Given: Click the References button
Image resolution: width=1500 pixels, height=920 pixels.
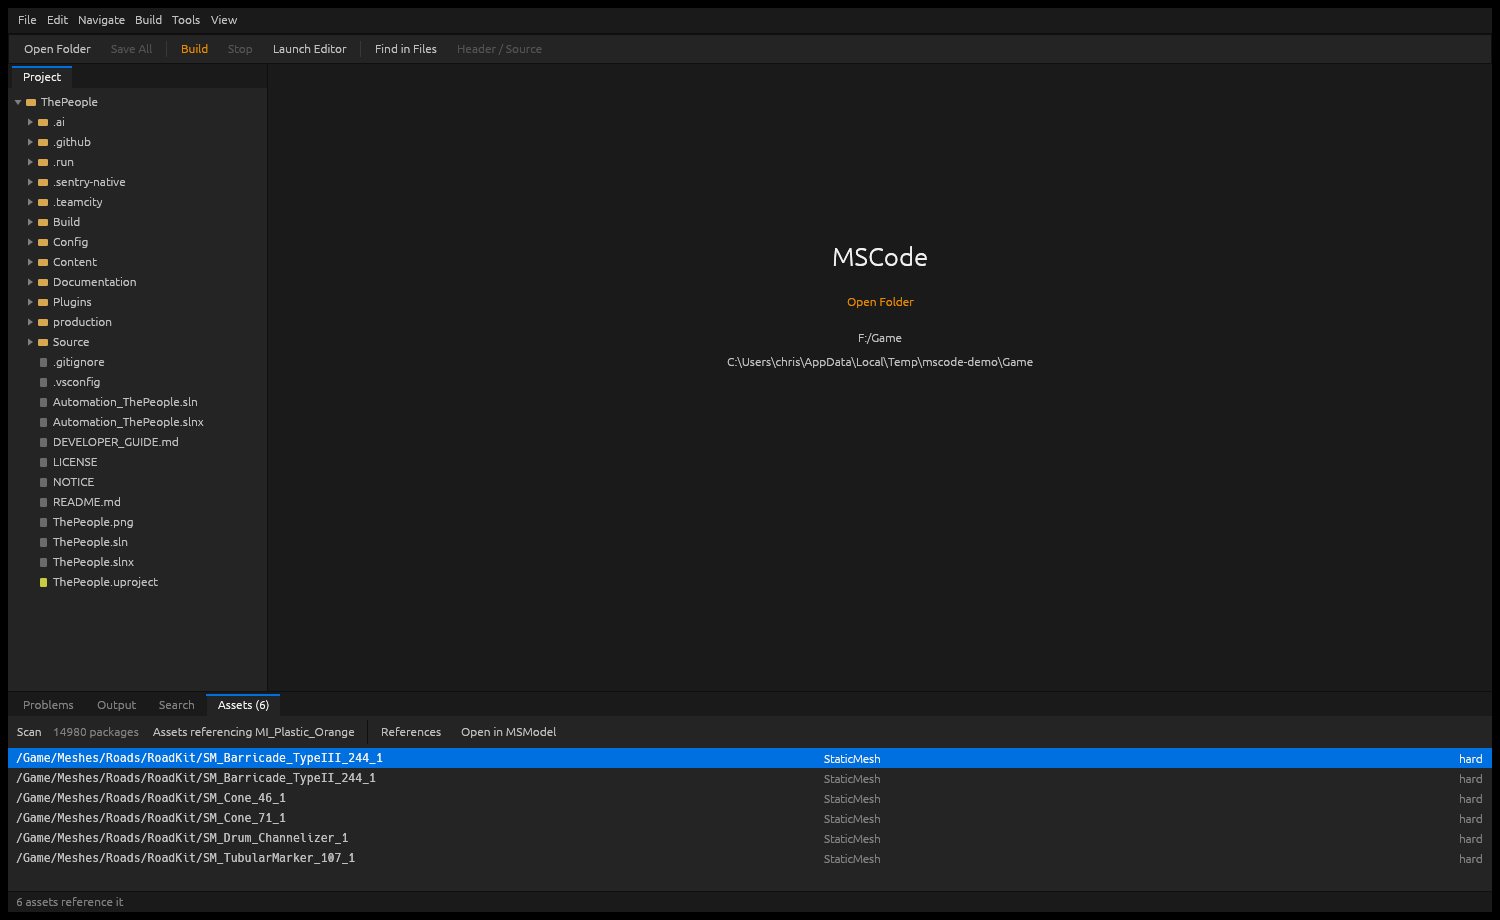Looking at the screenshot, I should tap(411, 732).
